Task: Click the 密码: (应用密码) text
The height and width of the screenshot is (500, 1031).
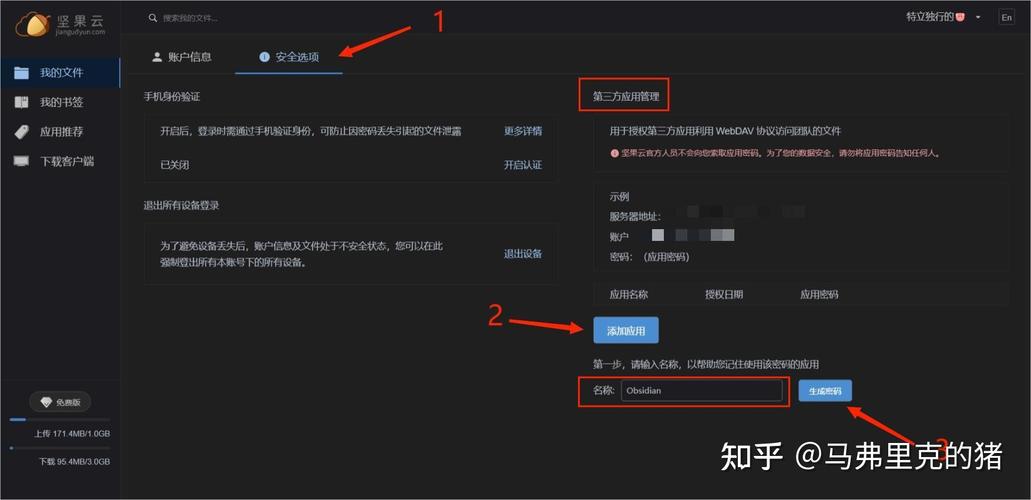Action: [x=650, y=257]
